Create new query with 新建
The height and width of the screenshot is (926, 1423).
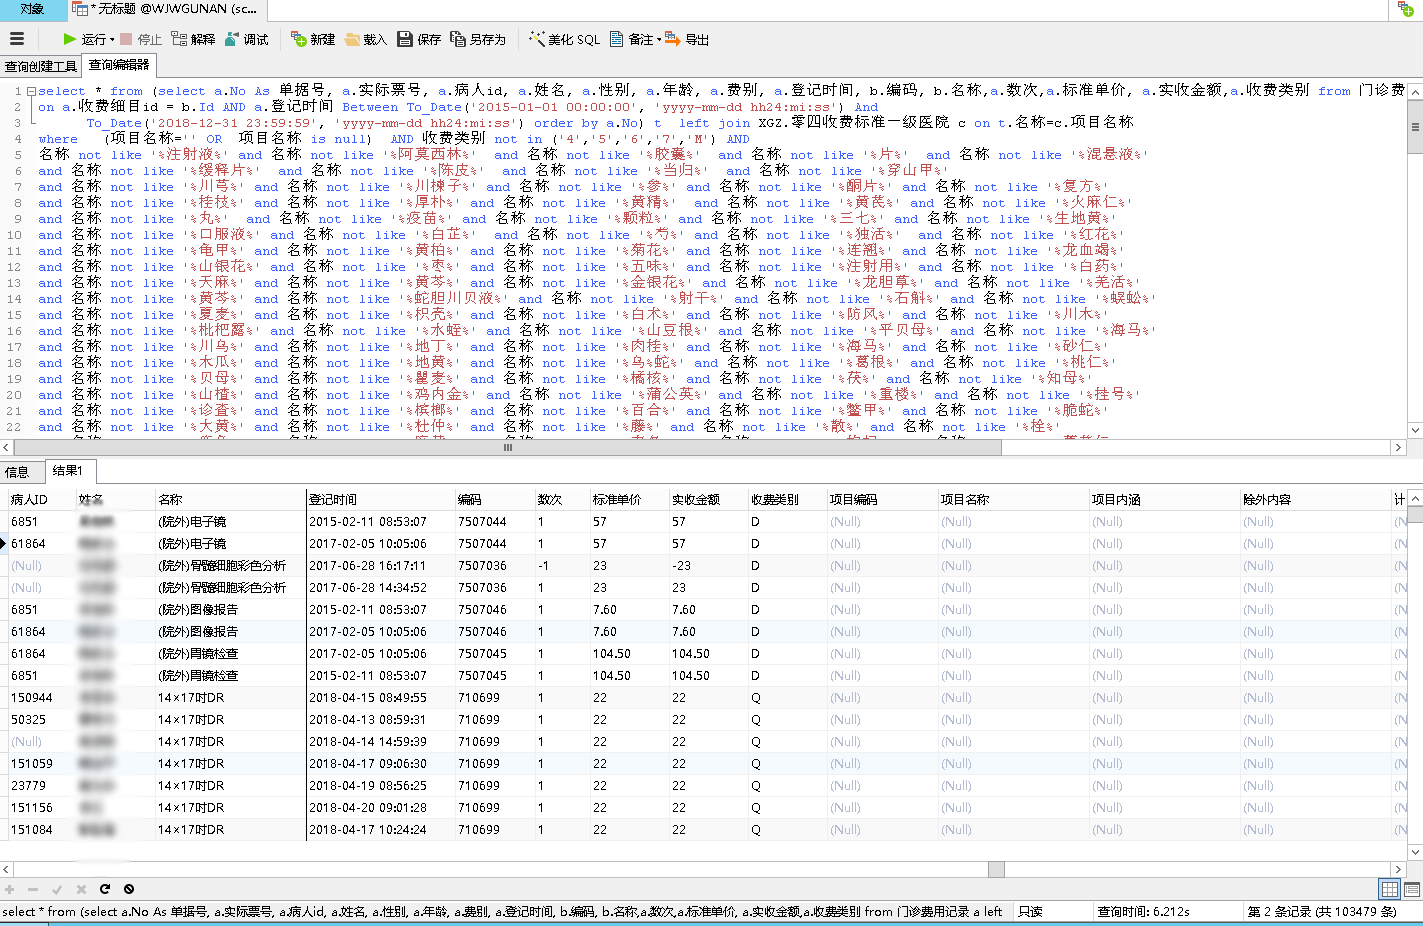tap(313, 39)
